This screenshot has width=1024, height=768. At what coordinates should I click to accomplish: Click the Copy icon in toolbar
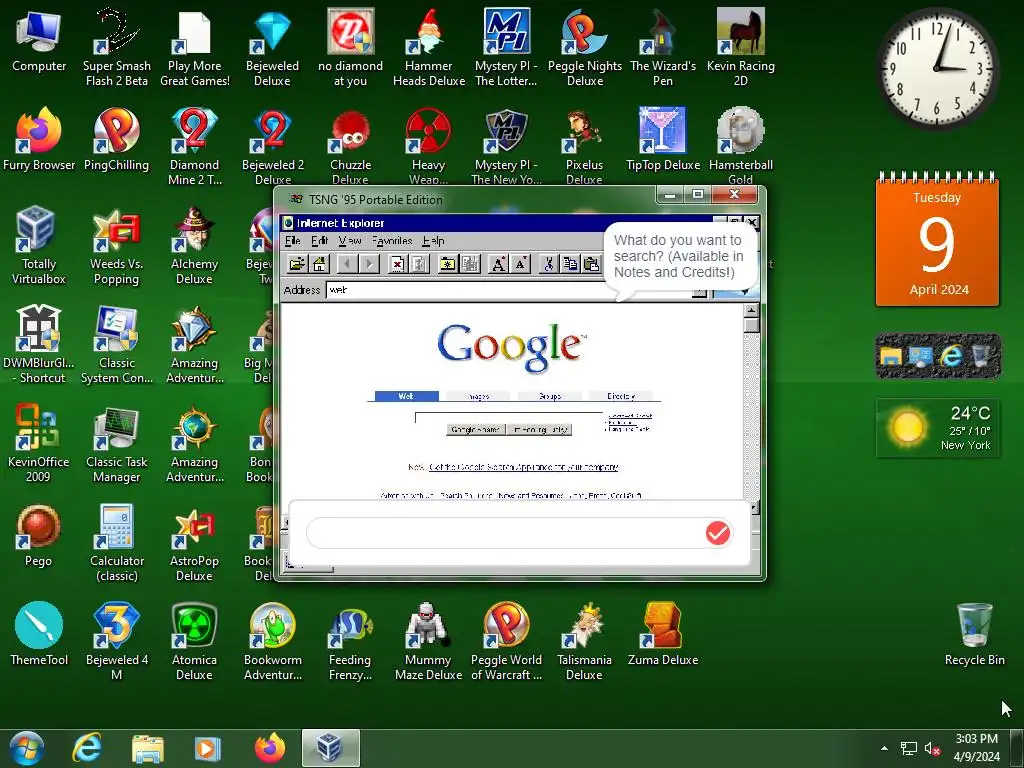coord(570,264)
